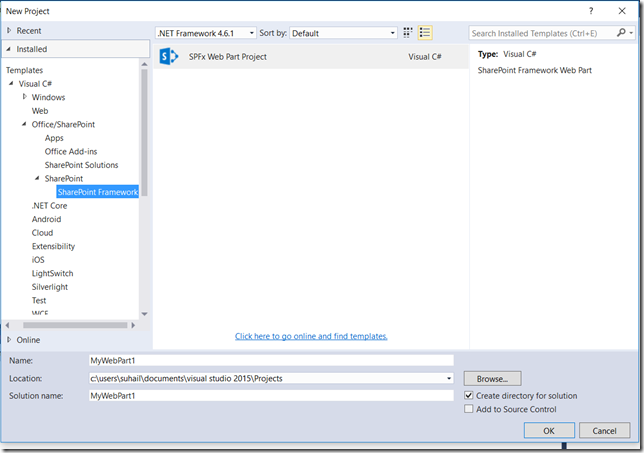
Task: Select SPFx Web Part Project template
Action: 311,57
